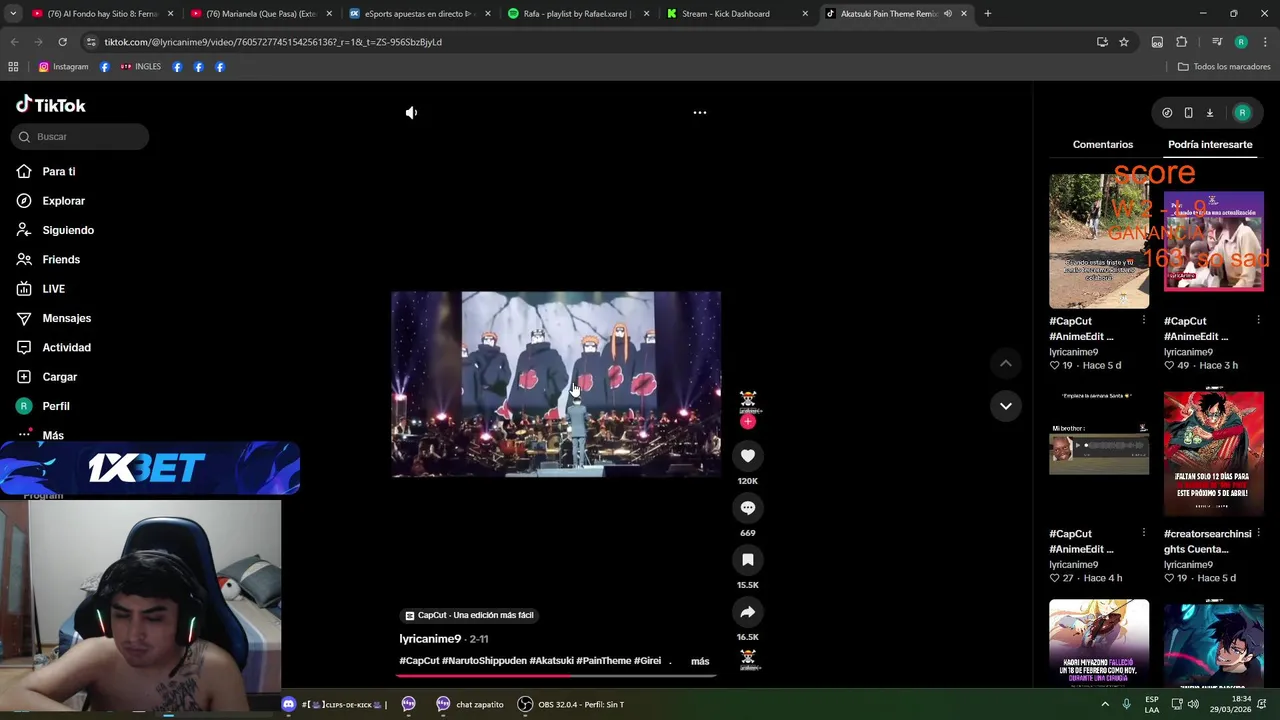Open OBS 32.0.4 in taskbar

(x=571, y=704)
